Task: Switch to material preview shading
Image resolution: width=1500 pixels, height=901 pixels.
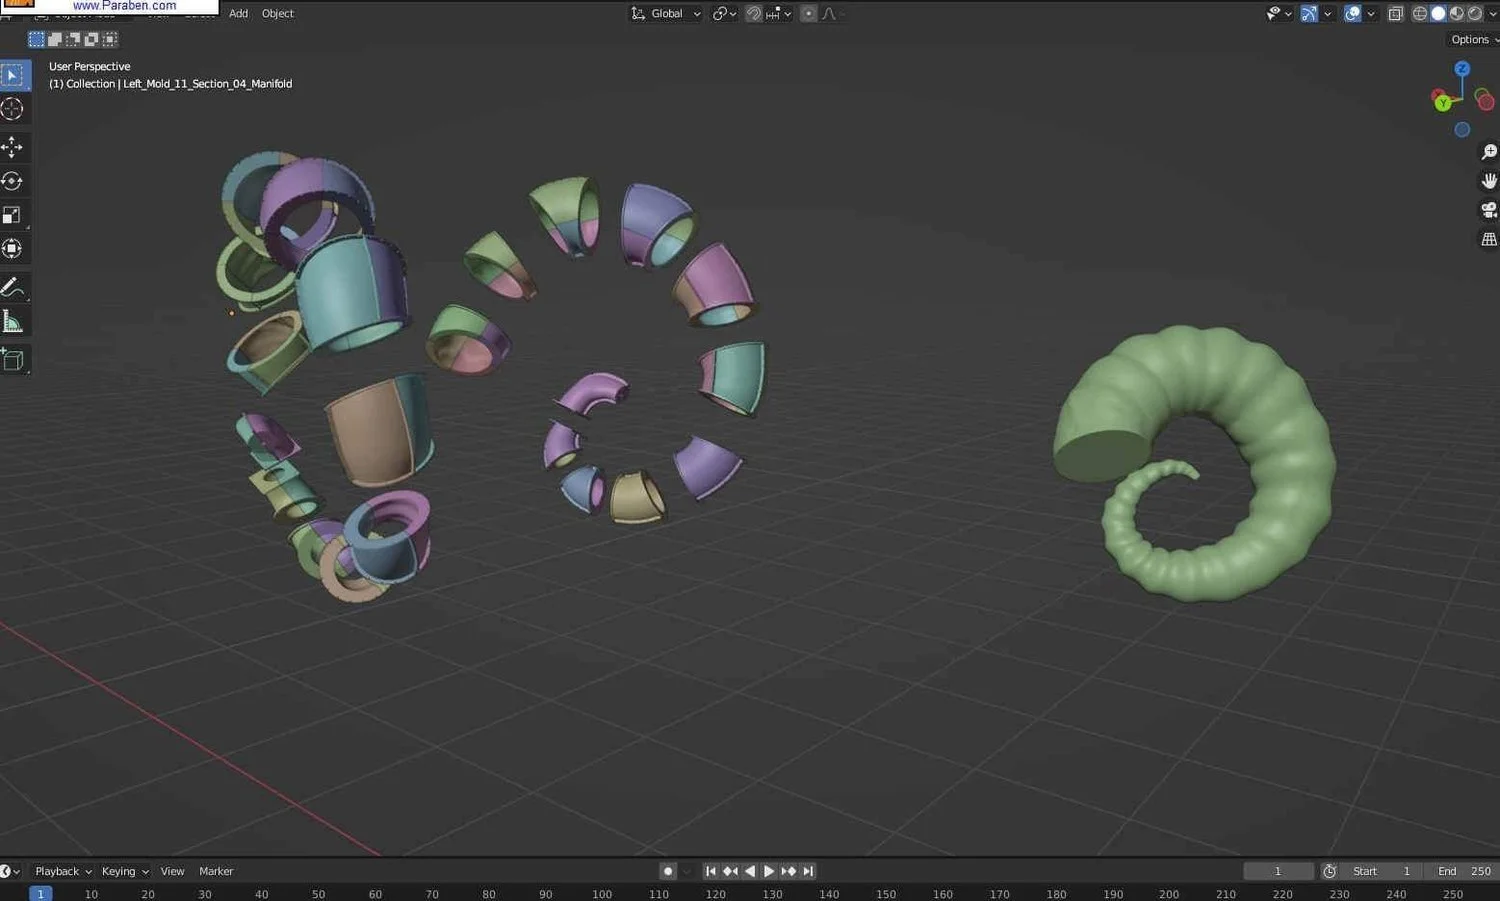Action: [1456, 14]
